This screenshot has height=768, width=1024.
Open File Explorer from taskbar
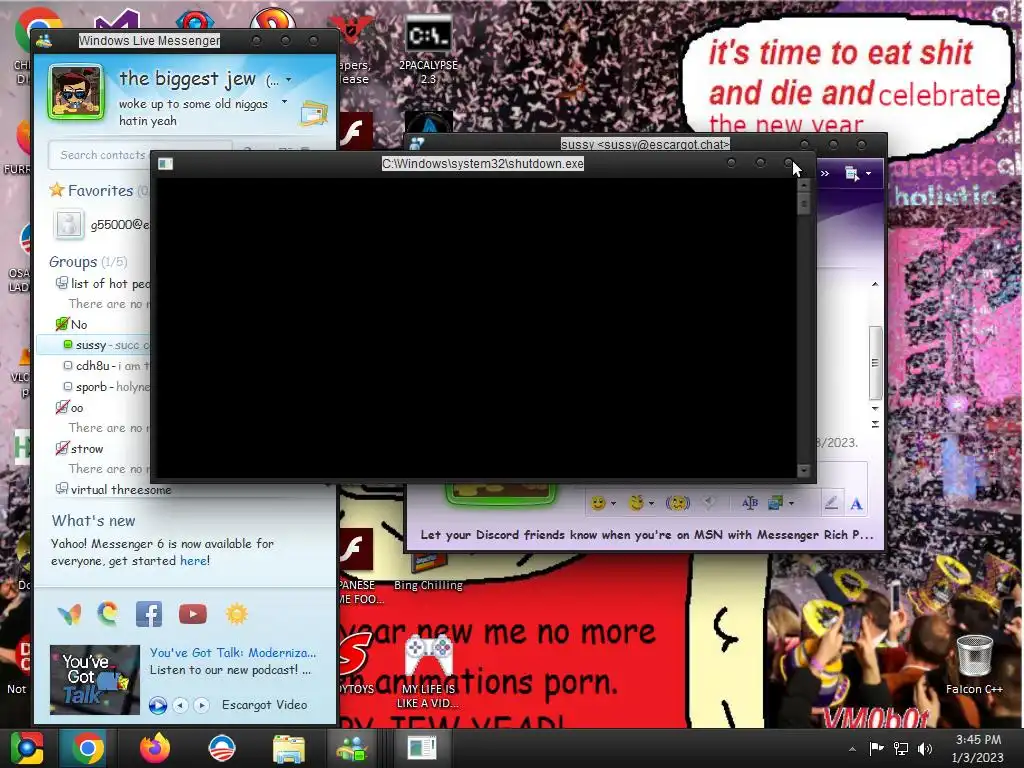[289, 748]
